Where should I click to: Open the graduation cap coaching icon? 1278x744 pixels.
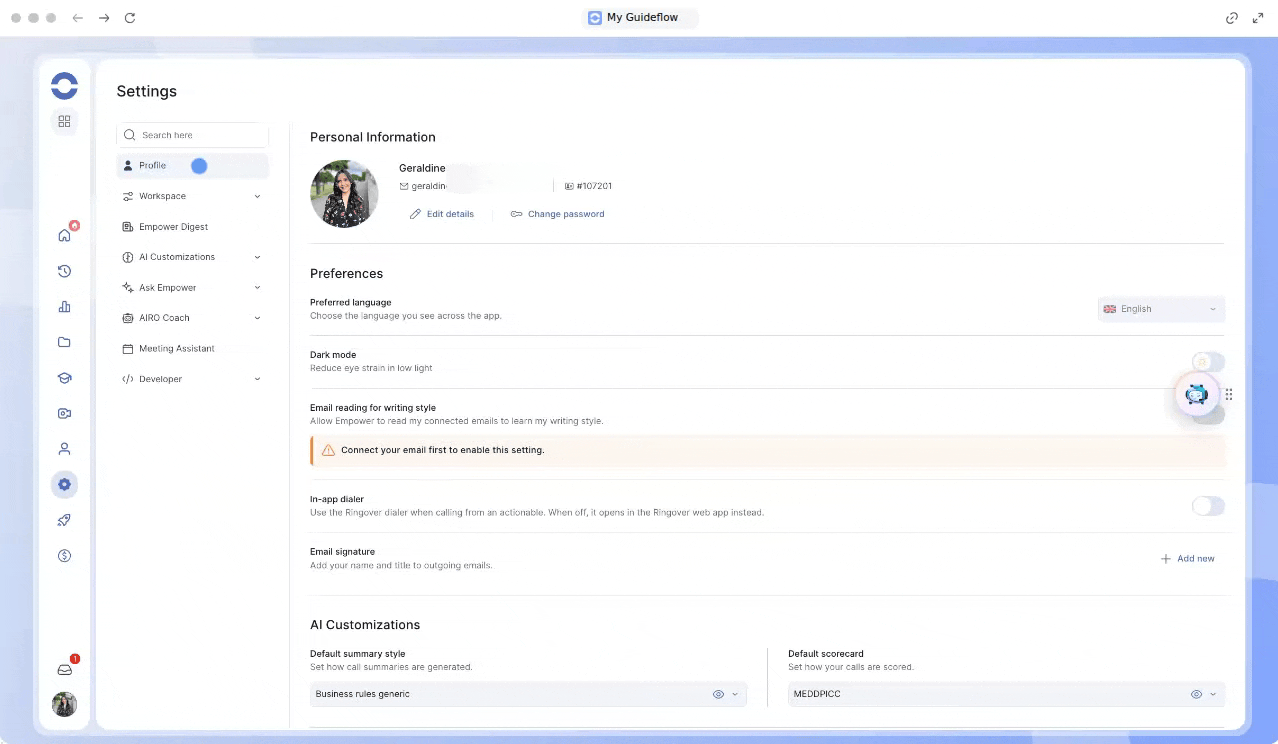(64, 378)
